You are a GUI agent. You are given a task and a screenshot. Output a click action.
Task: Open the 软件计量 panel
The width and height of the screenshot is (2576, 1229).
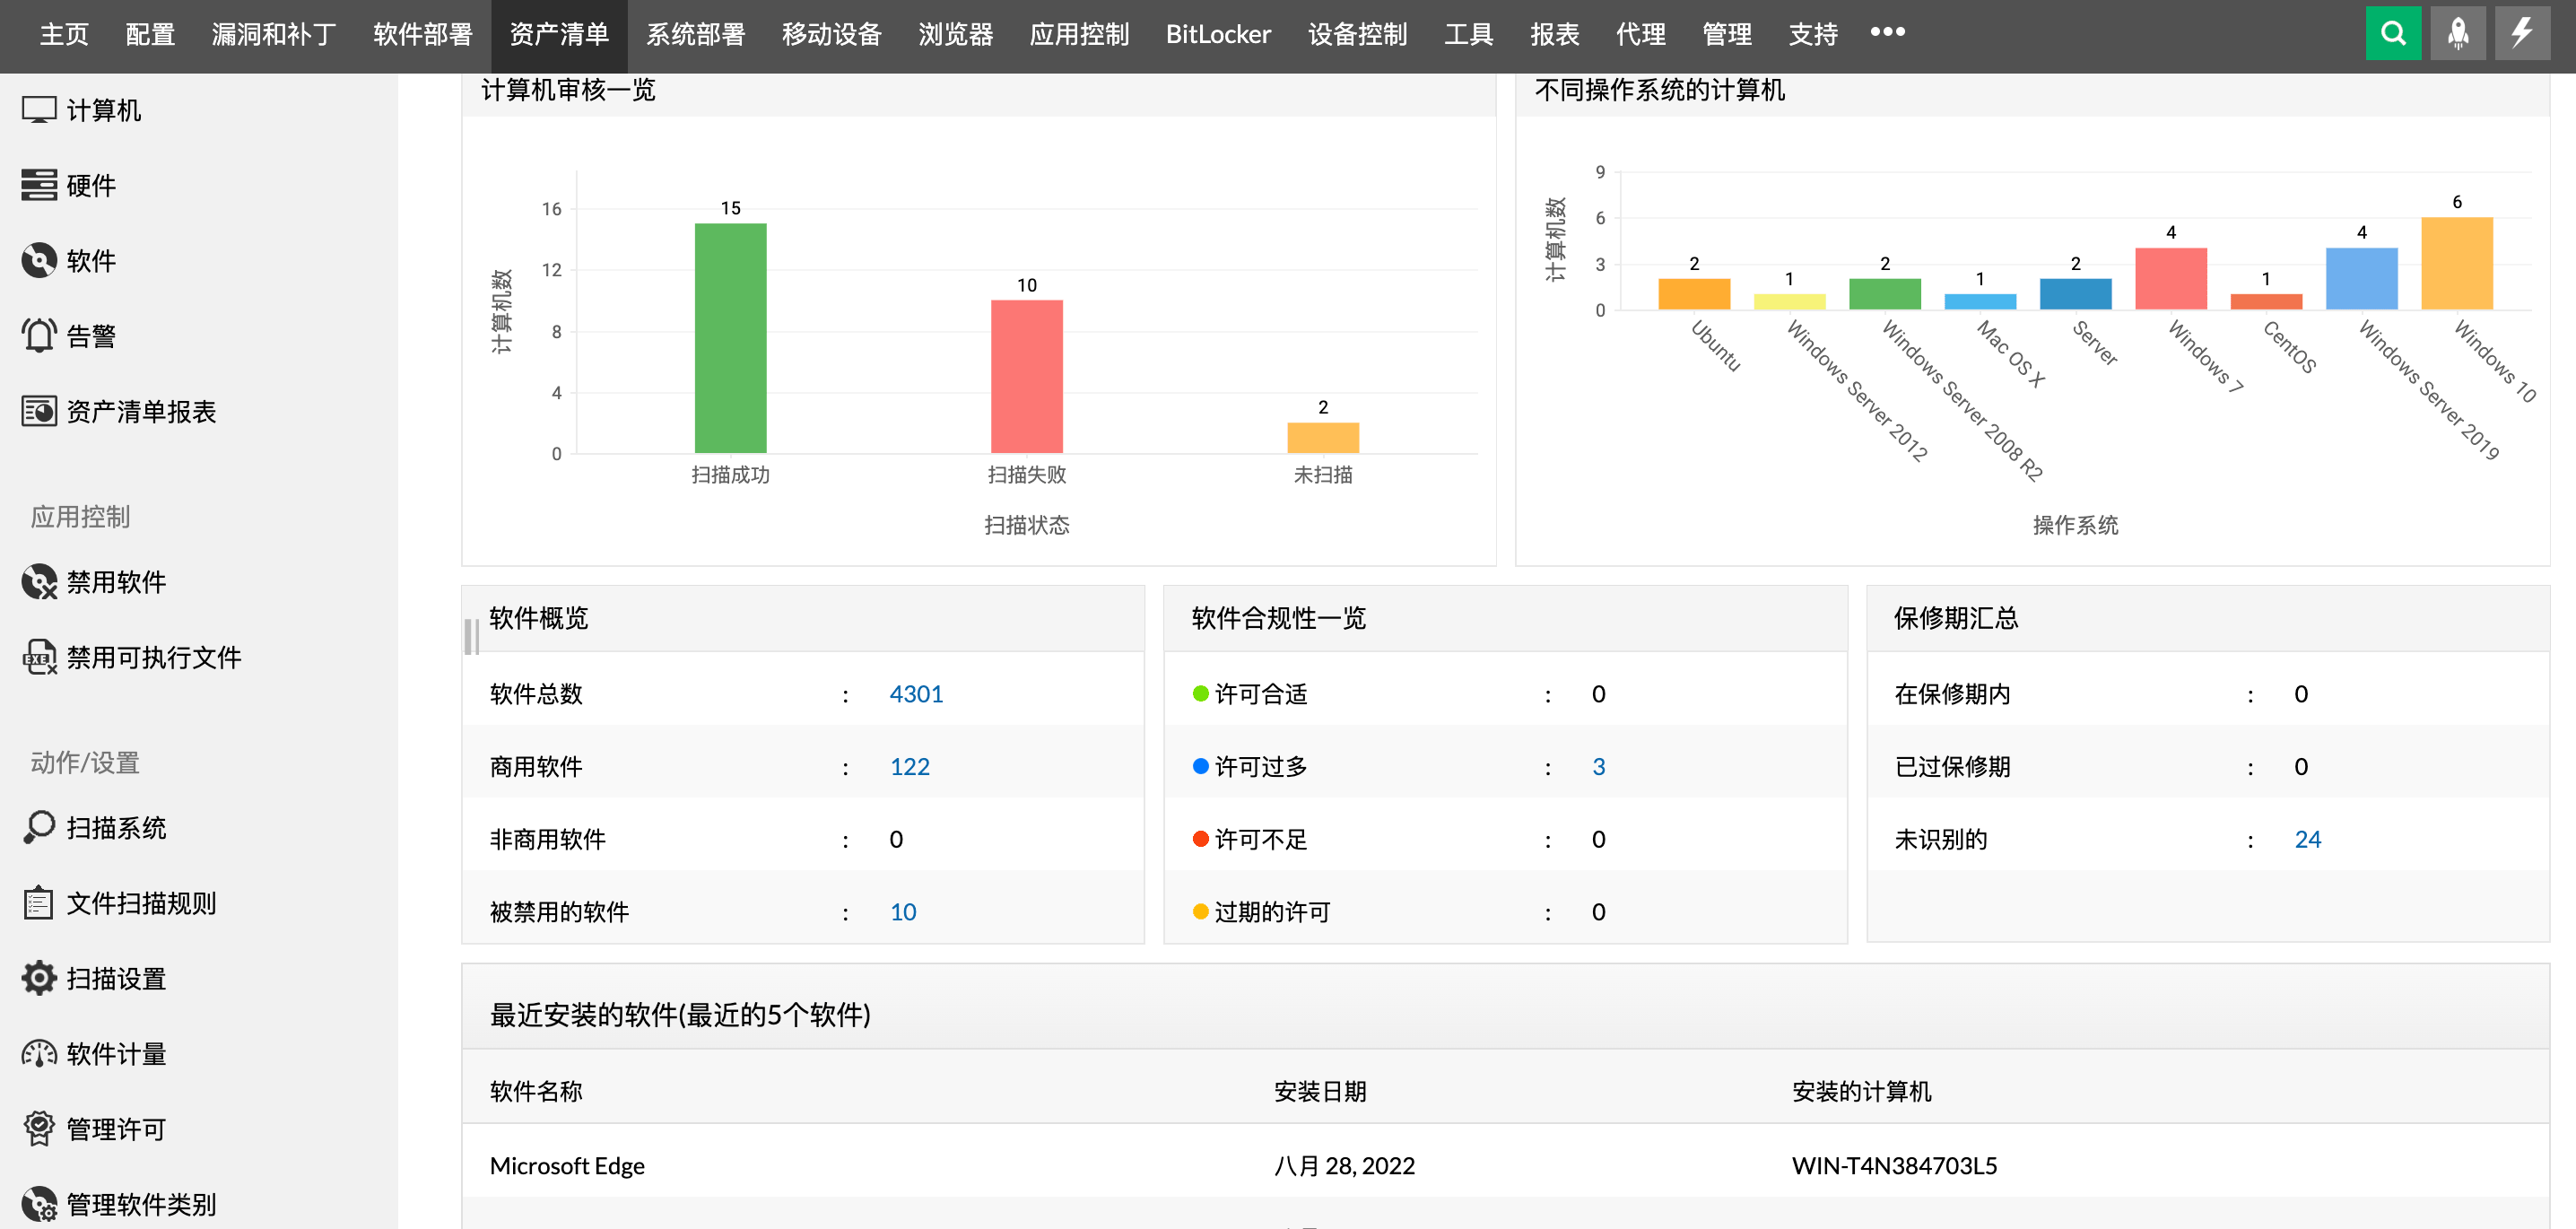click(x=114, y=1053)
